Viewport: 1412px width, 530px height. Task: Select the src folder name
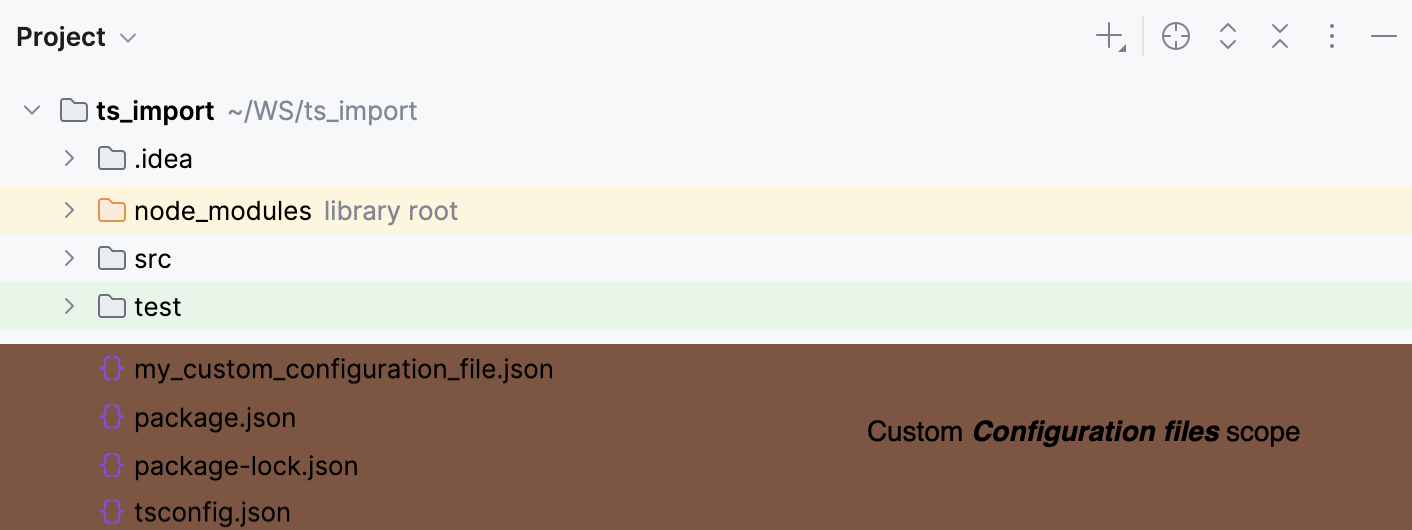(x=153, y=259)
